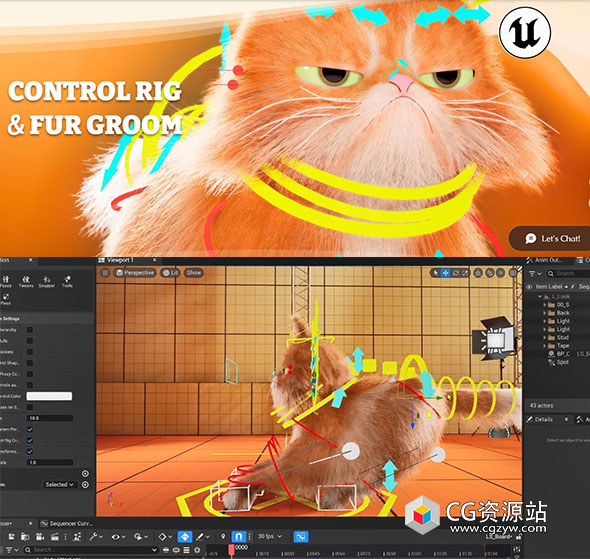Switch to the Viewport 1 tab
This screenshot has width=590, height=559.
pyautogui.click(x=119, y=260)
